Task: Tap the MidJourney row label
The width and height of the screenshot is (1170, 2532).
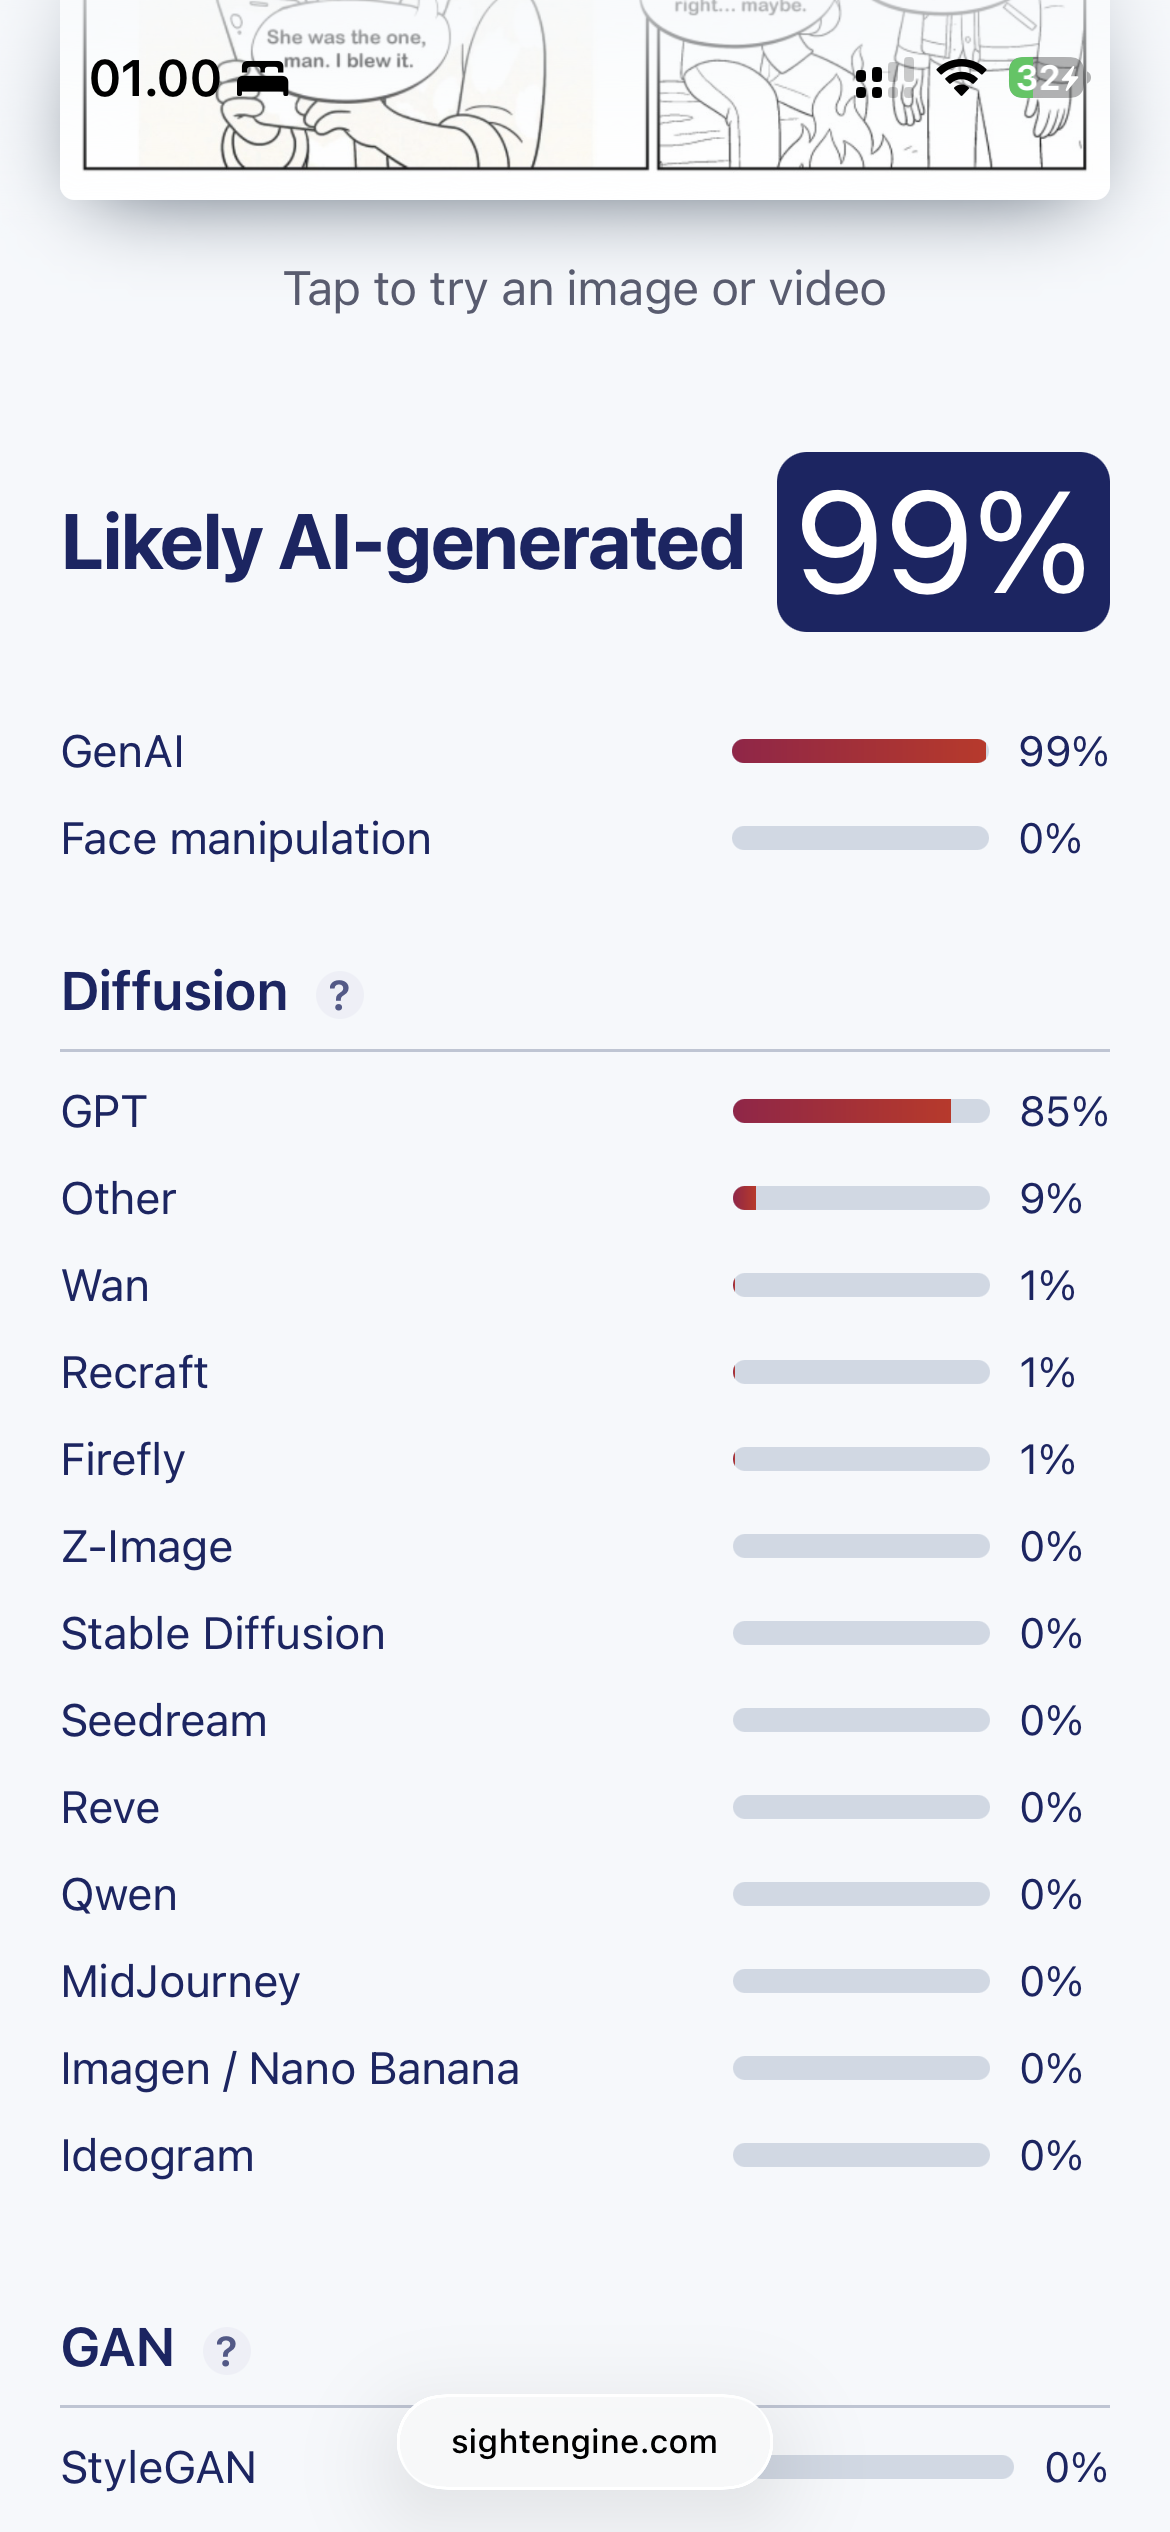Action: tap(180, 1981)
